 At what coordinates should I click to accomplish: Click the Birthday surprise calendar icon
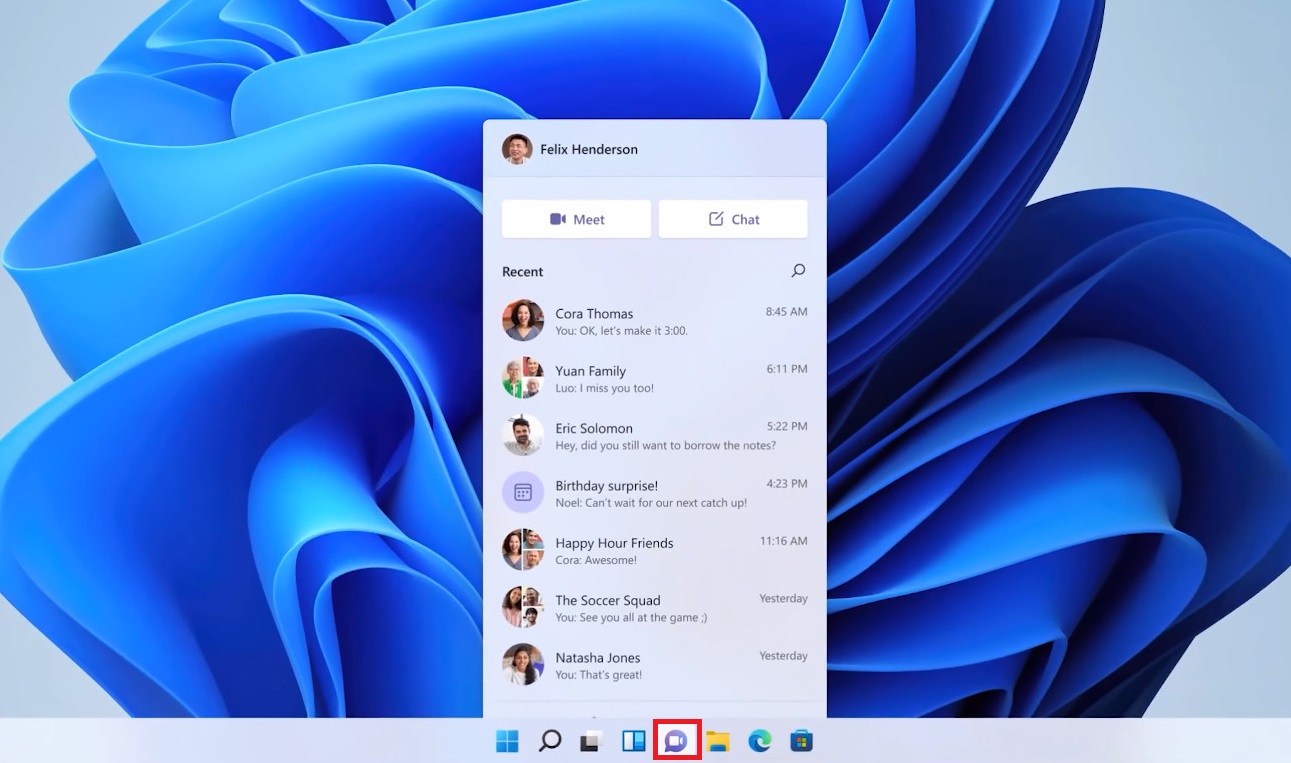(x=523, y=492)
